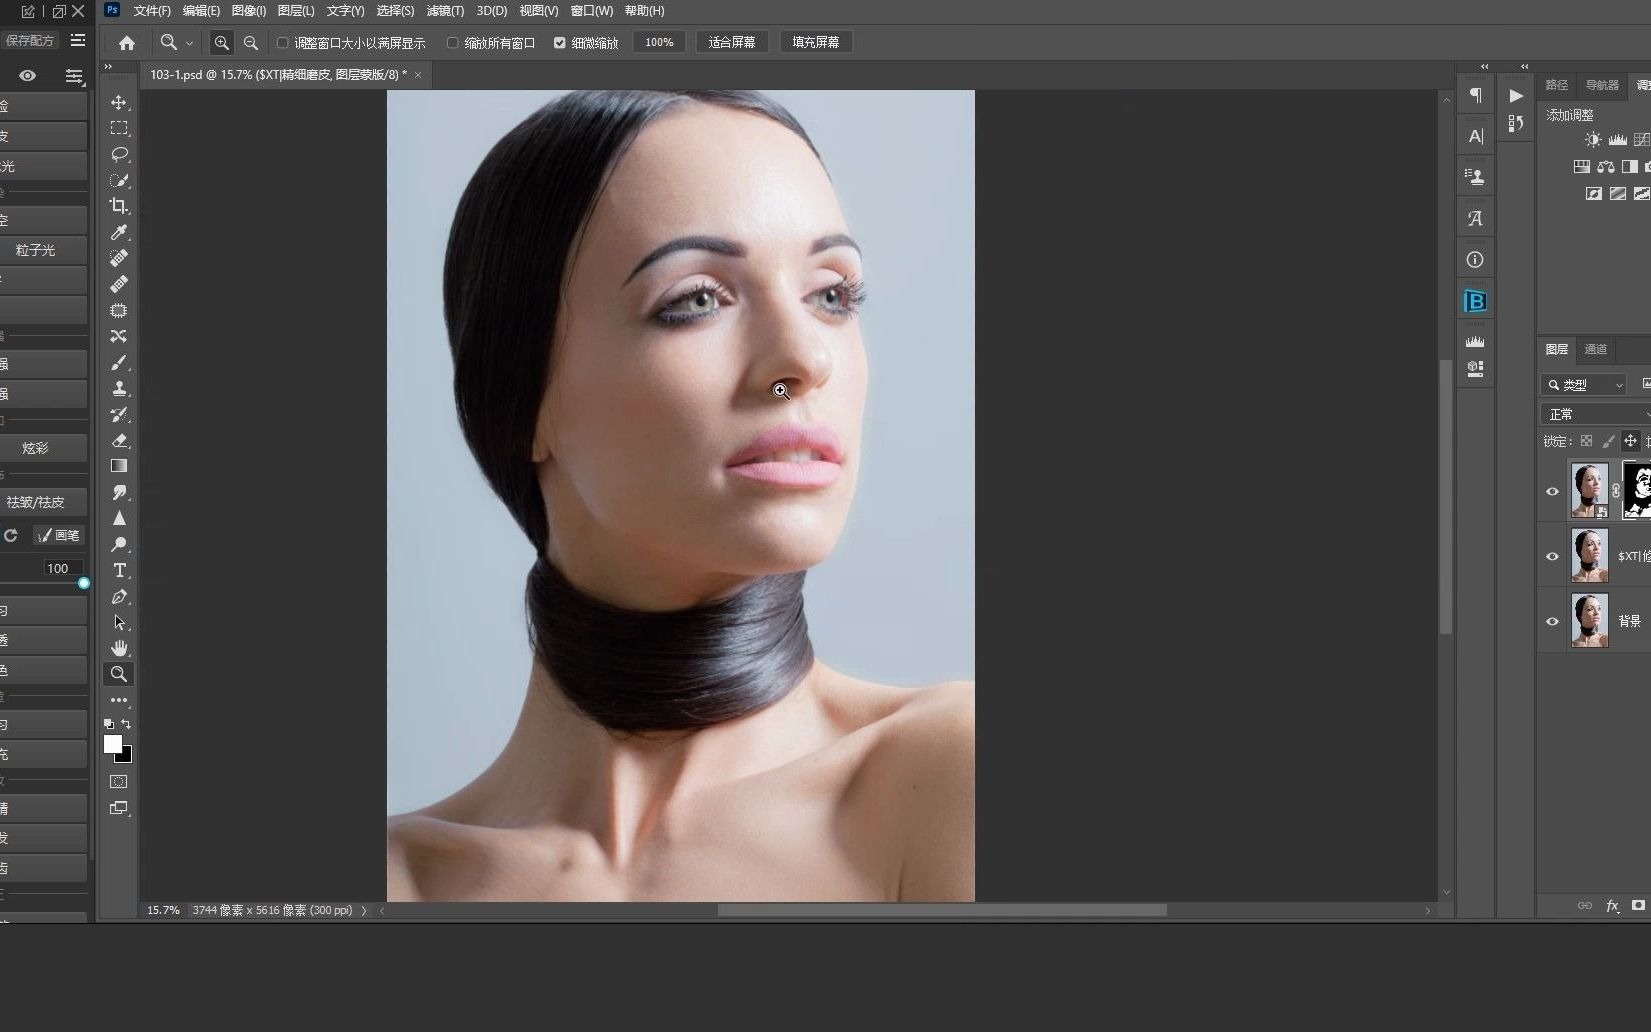Select the Gradient tool
The height and width of the screenshot is (1032, 1651).
[x=119, y=466]
